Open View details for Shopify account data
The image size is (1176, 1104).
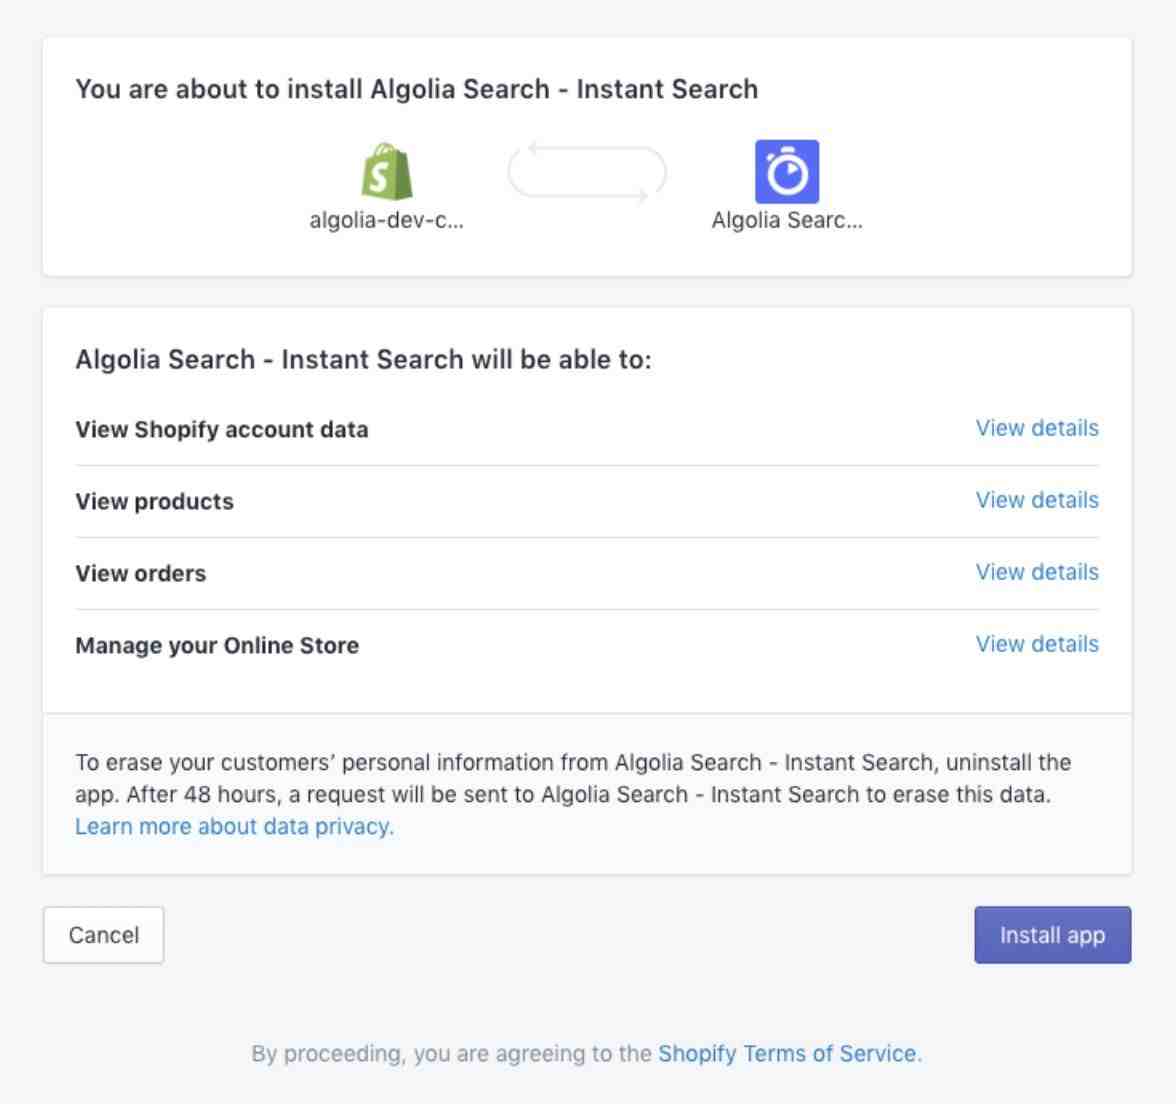(x=1036, y=428)
